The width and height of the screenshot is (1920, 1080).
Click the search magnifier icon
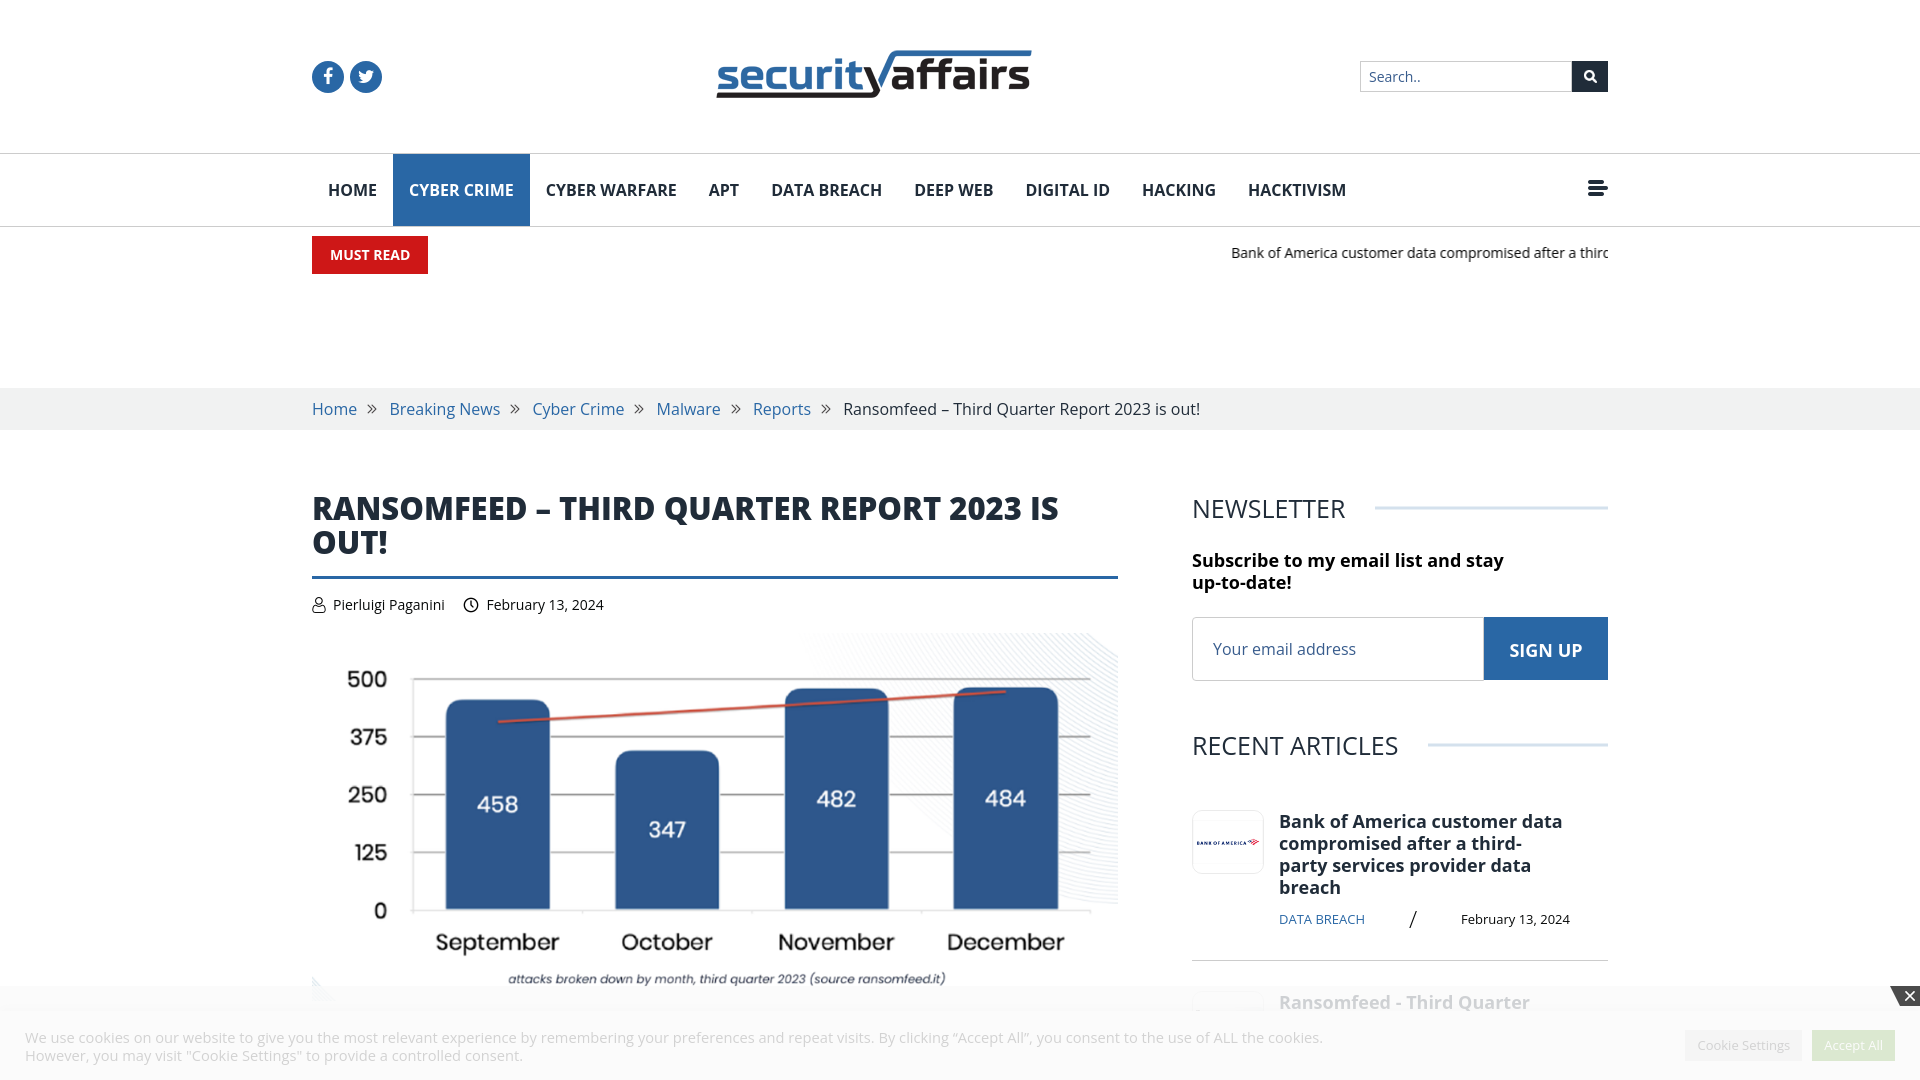coord(1589,76)
